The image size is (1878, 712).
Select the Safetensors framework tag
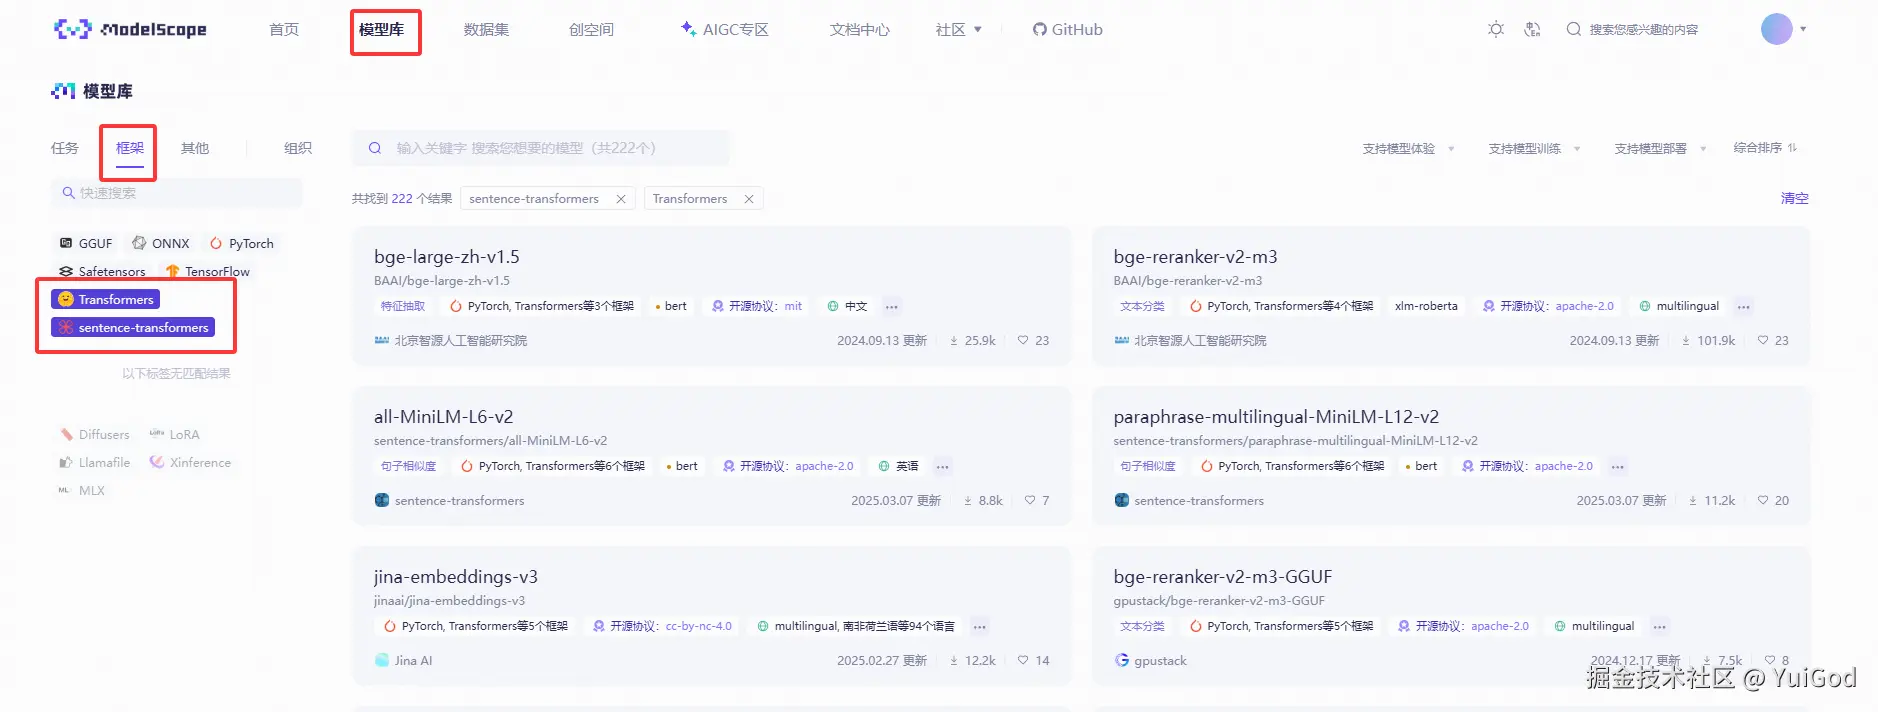(102, 271)
